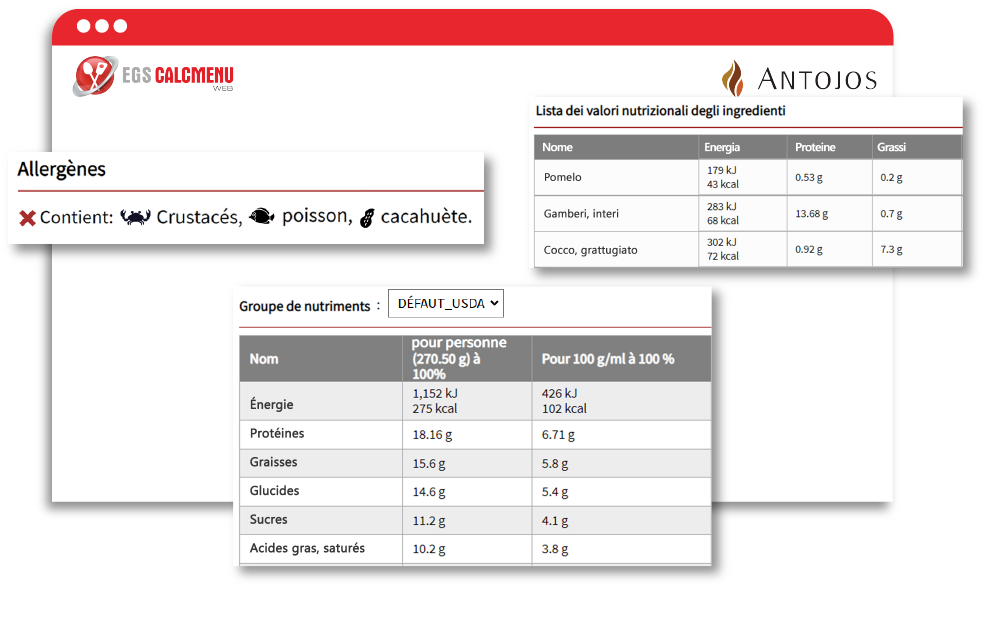985x631 pixels.
Task: Click the 5.4 g Glucides per 100 g value
Action: point(555,492)
